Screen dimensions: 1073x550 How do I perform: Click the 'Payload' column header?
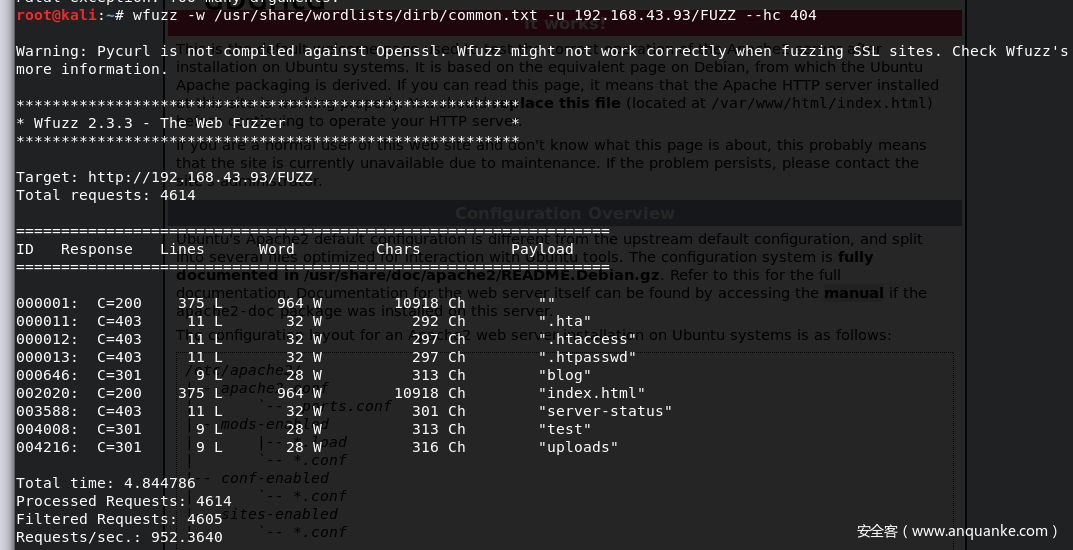pyautogui.click(x=542, y=249)
